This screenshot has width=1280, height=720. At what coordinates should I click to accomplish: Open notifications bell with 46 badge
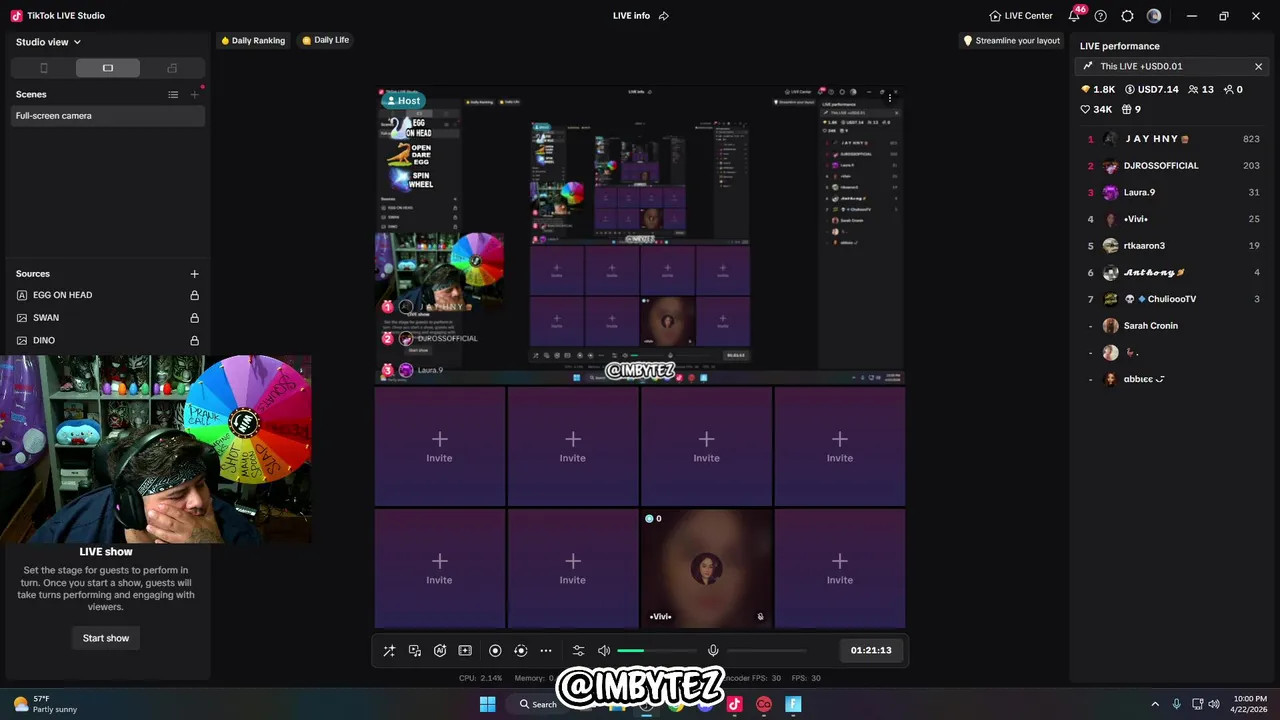pyautogui.click(x=1075, y=15)
